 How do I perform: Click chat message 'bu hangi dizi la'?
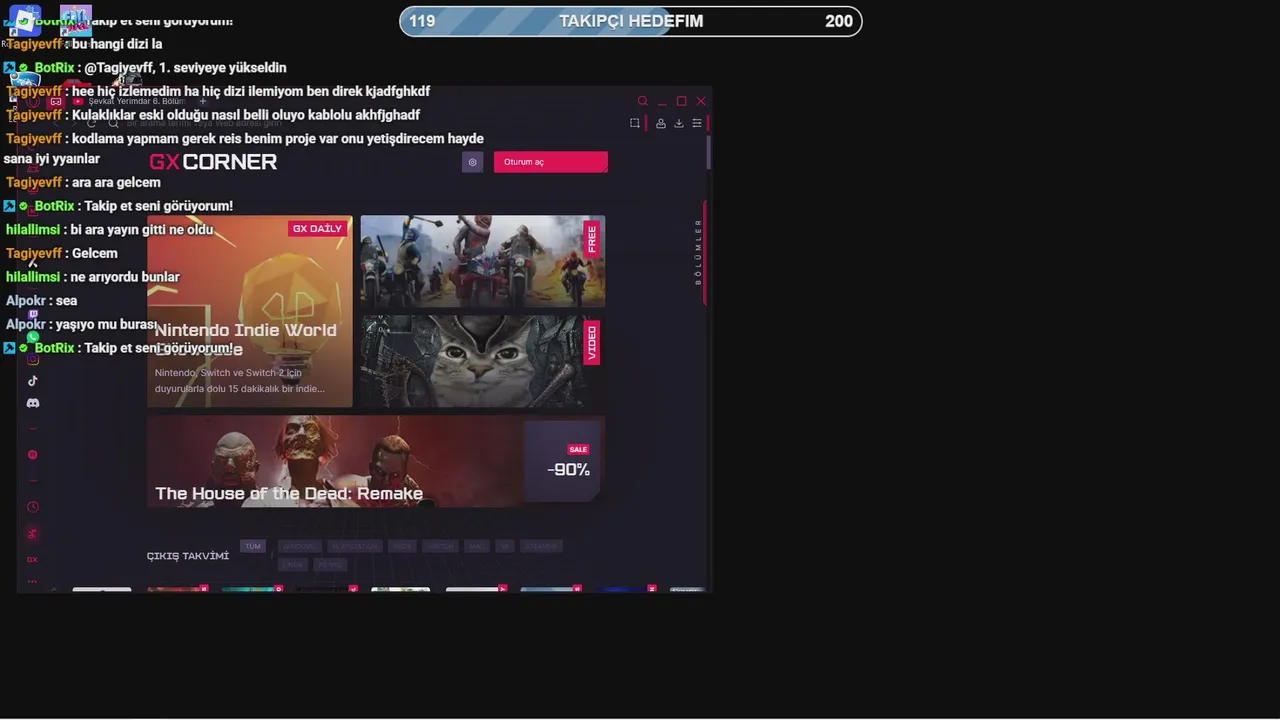117,44
